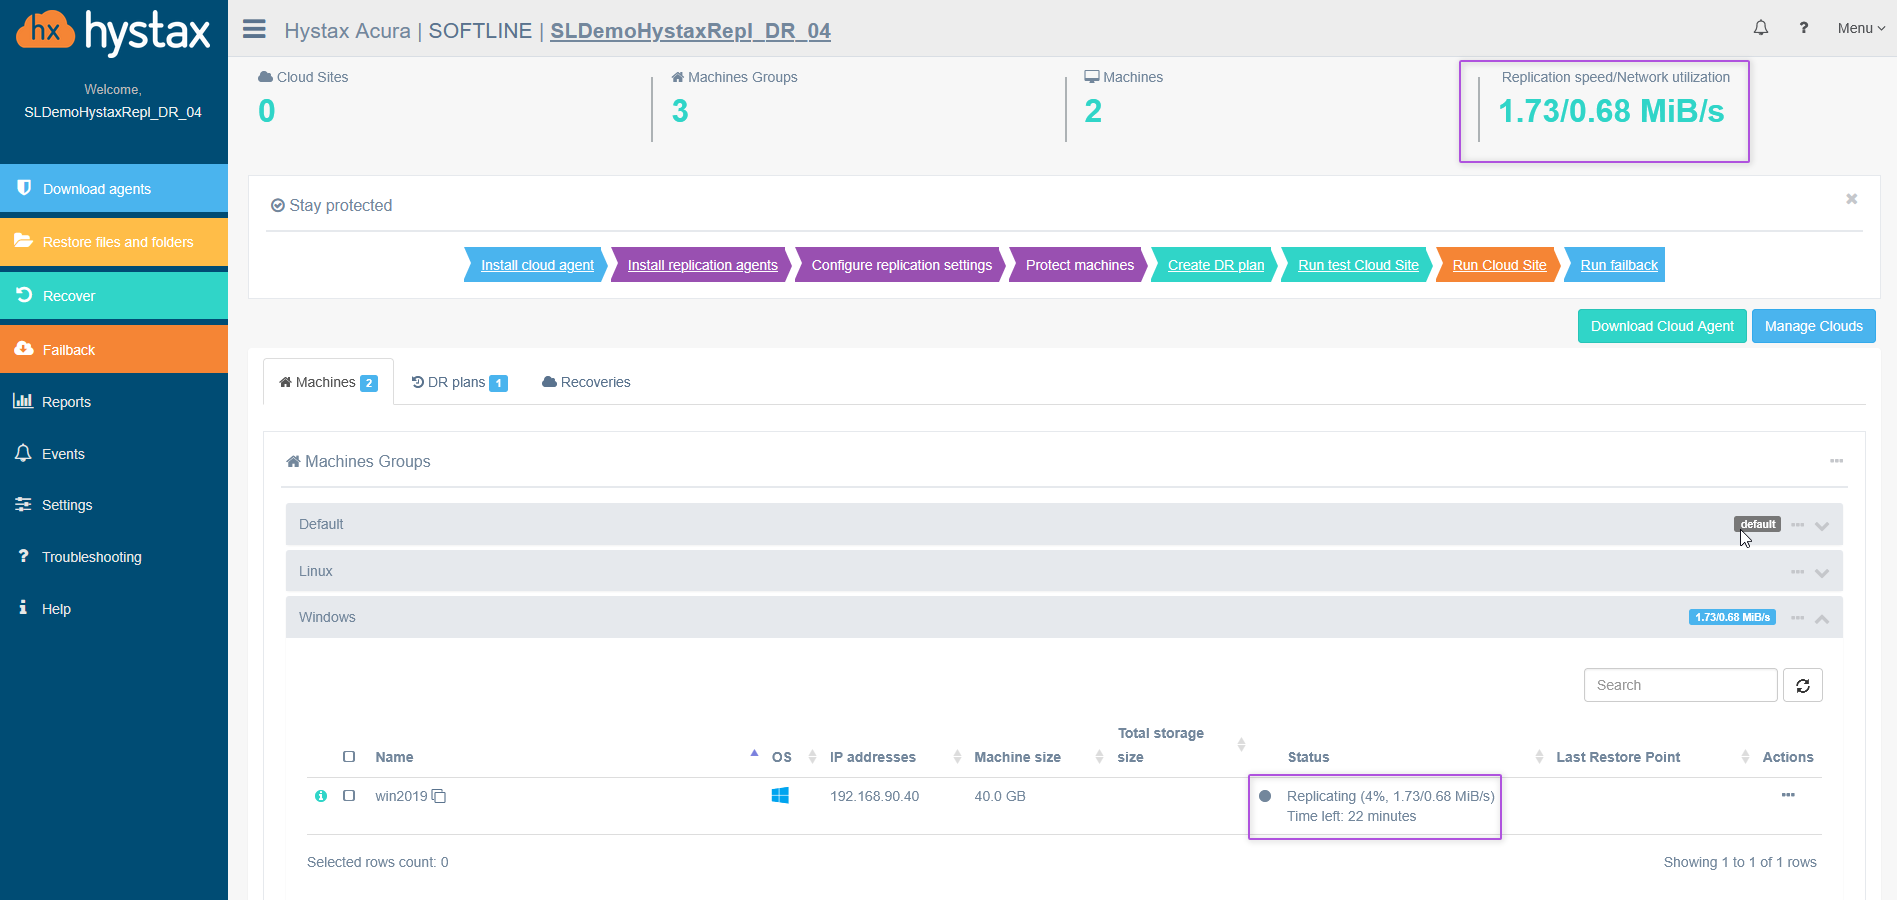This screenshot has width=1897, height=900.
Task: Expand the Linux machines group
Action: click(1822, 572)
